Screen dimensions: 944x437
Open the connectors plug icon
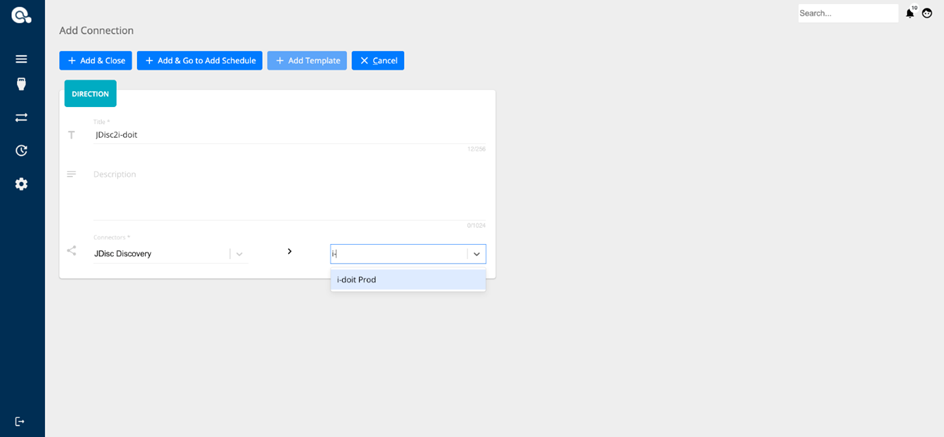click(x=21, y=85)
